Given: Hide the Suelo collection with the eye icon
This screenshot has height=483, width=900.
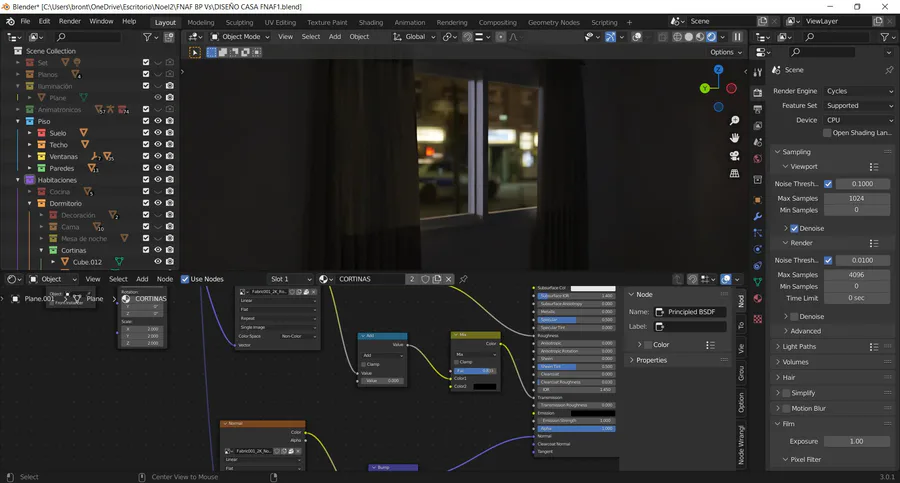Looking at the screenshot, I should pos(158,132).
